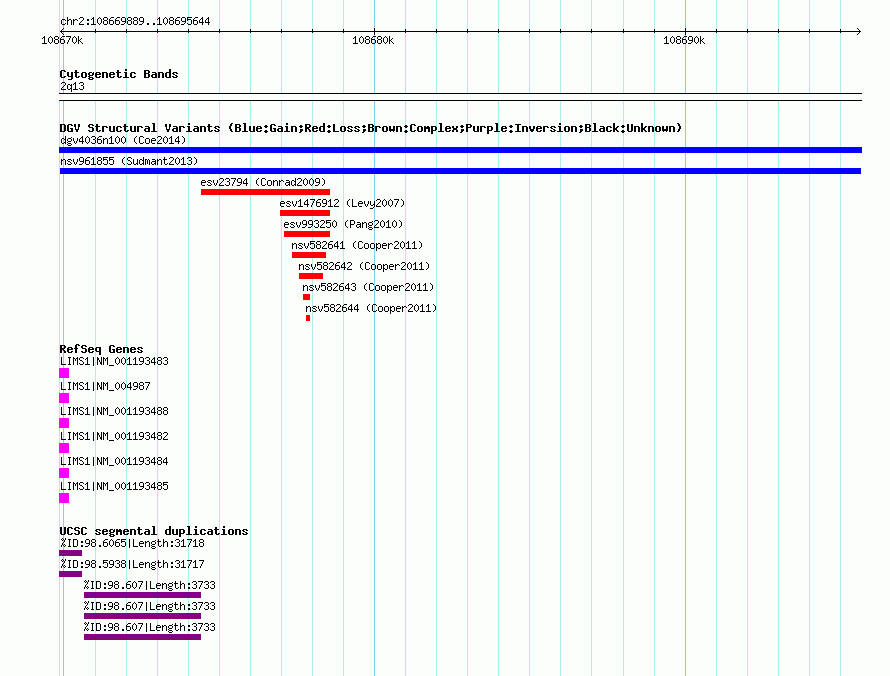Click the DGV Structural Variants track title

[x=371, y=128]
